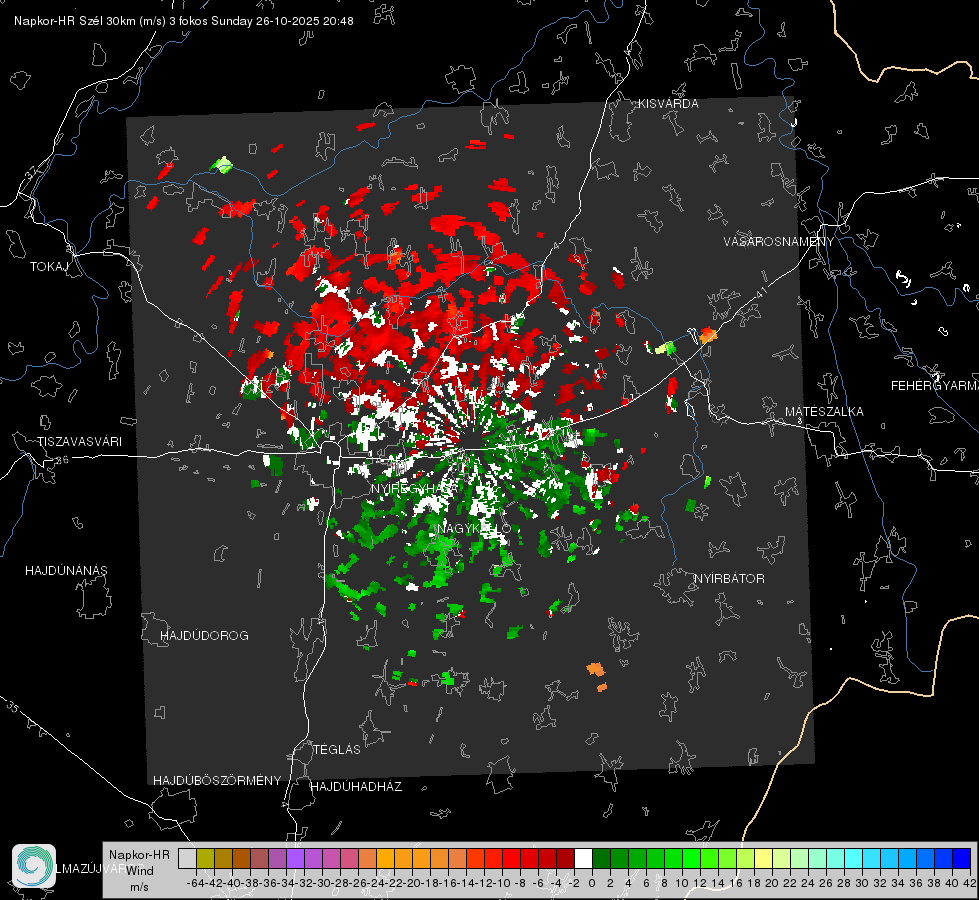Select the KISVÁRDA town label
This screenshot has height=900, width=979.
coord(668,104)
